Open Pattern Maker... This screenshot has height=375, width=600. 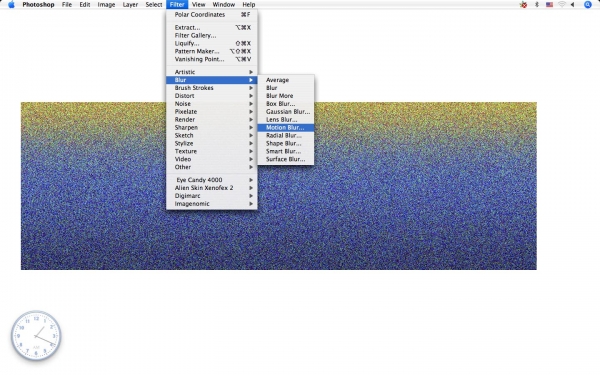(x=212, y=51)
